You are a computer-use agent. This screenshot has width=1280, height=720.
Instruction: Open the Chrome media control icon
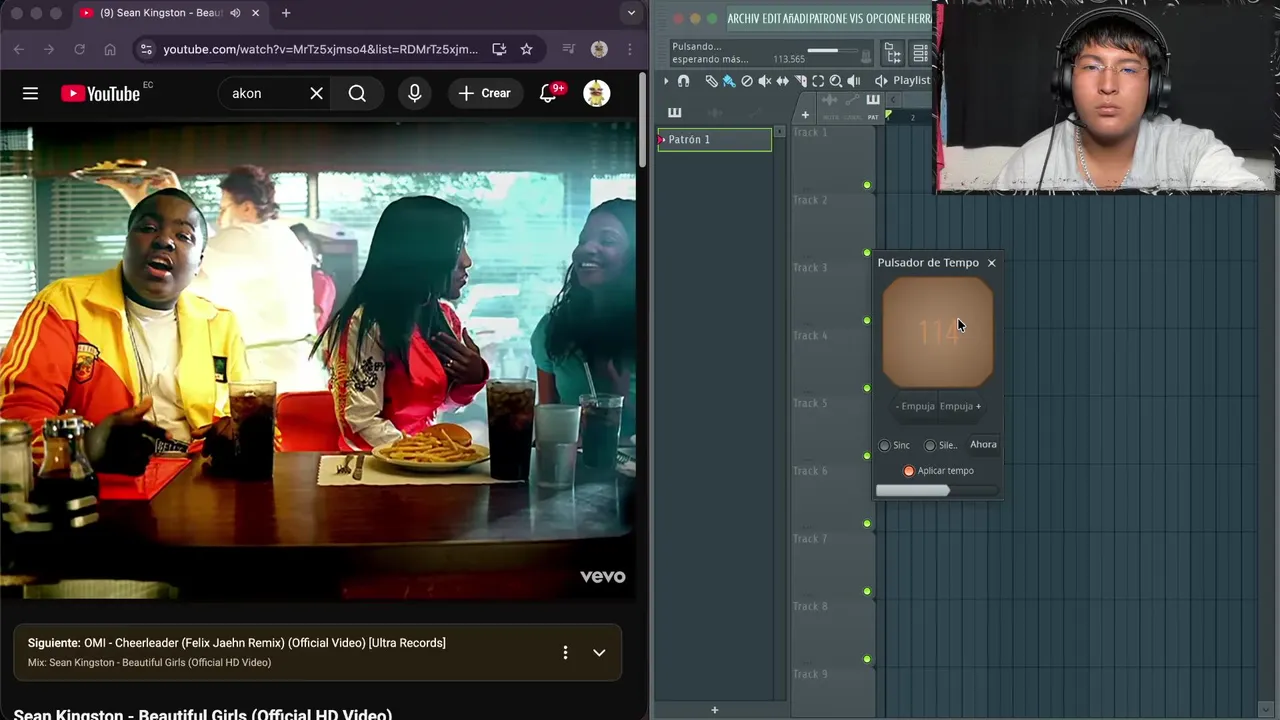coord(568,49)
